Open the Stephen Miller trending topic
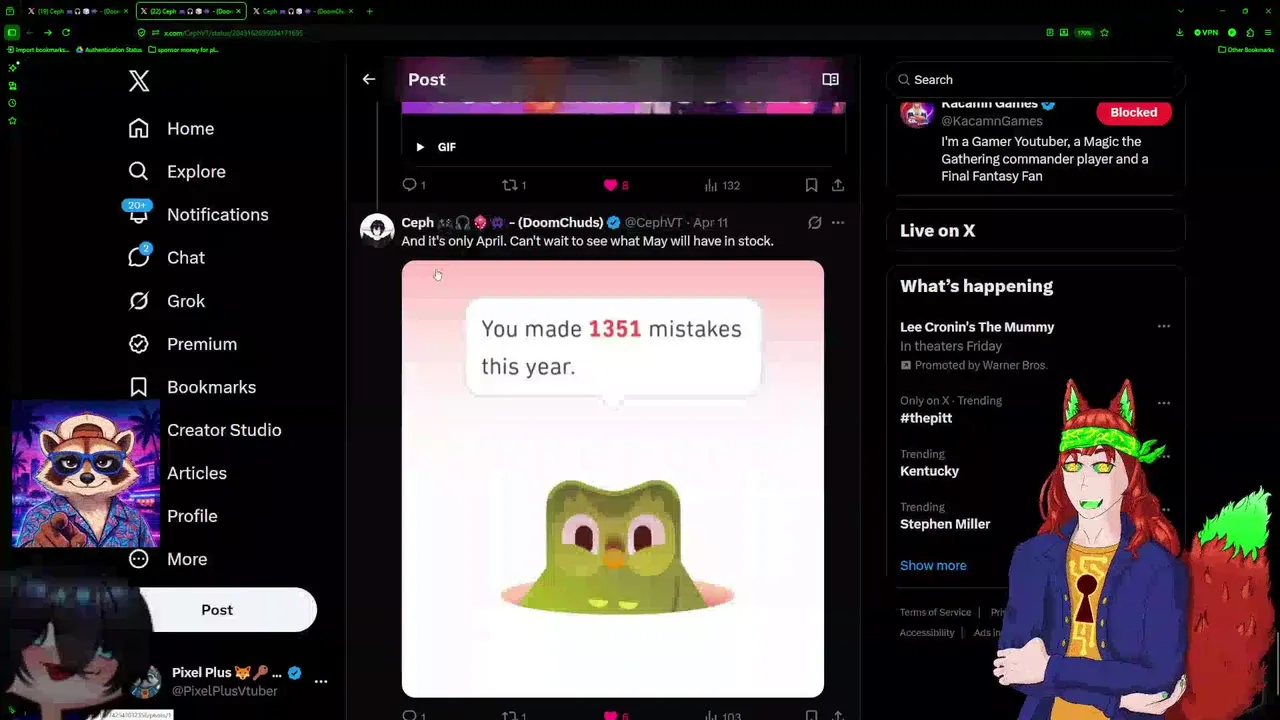Screen dimensions: 1280x720 coord(945,524)
